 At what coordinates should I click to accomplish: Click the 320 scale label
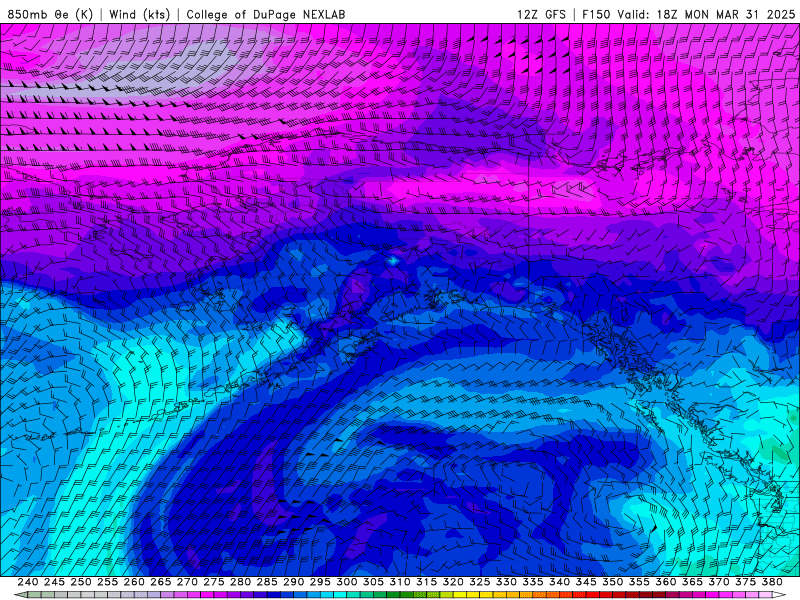click(453, 582)
